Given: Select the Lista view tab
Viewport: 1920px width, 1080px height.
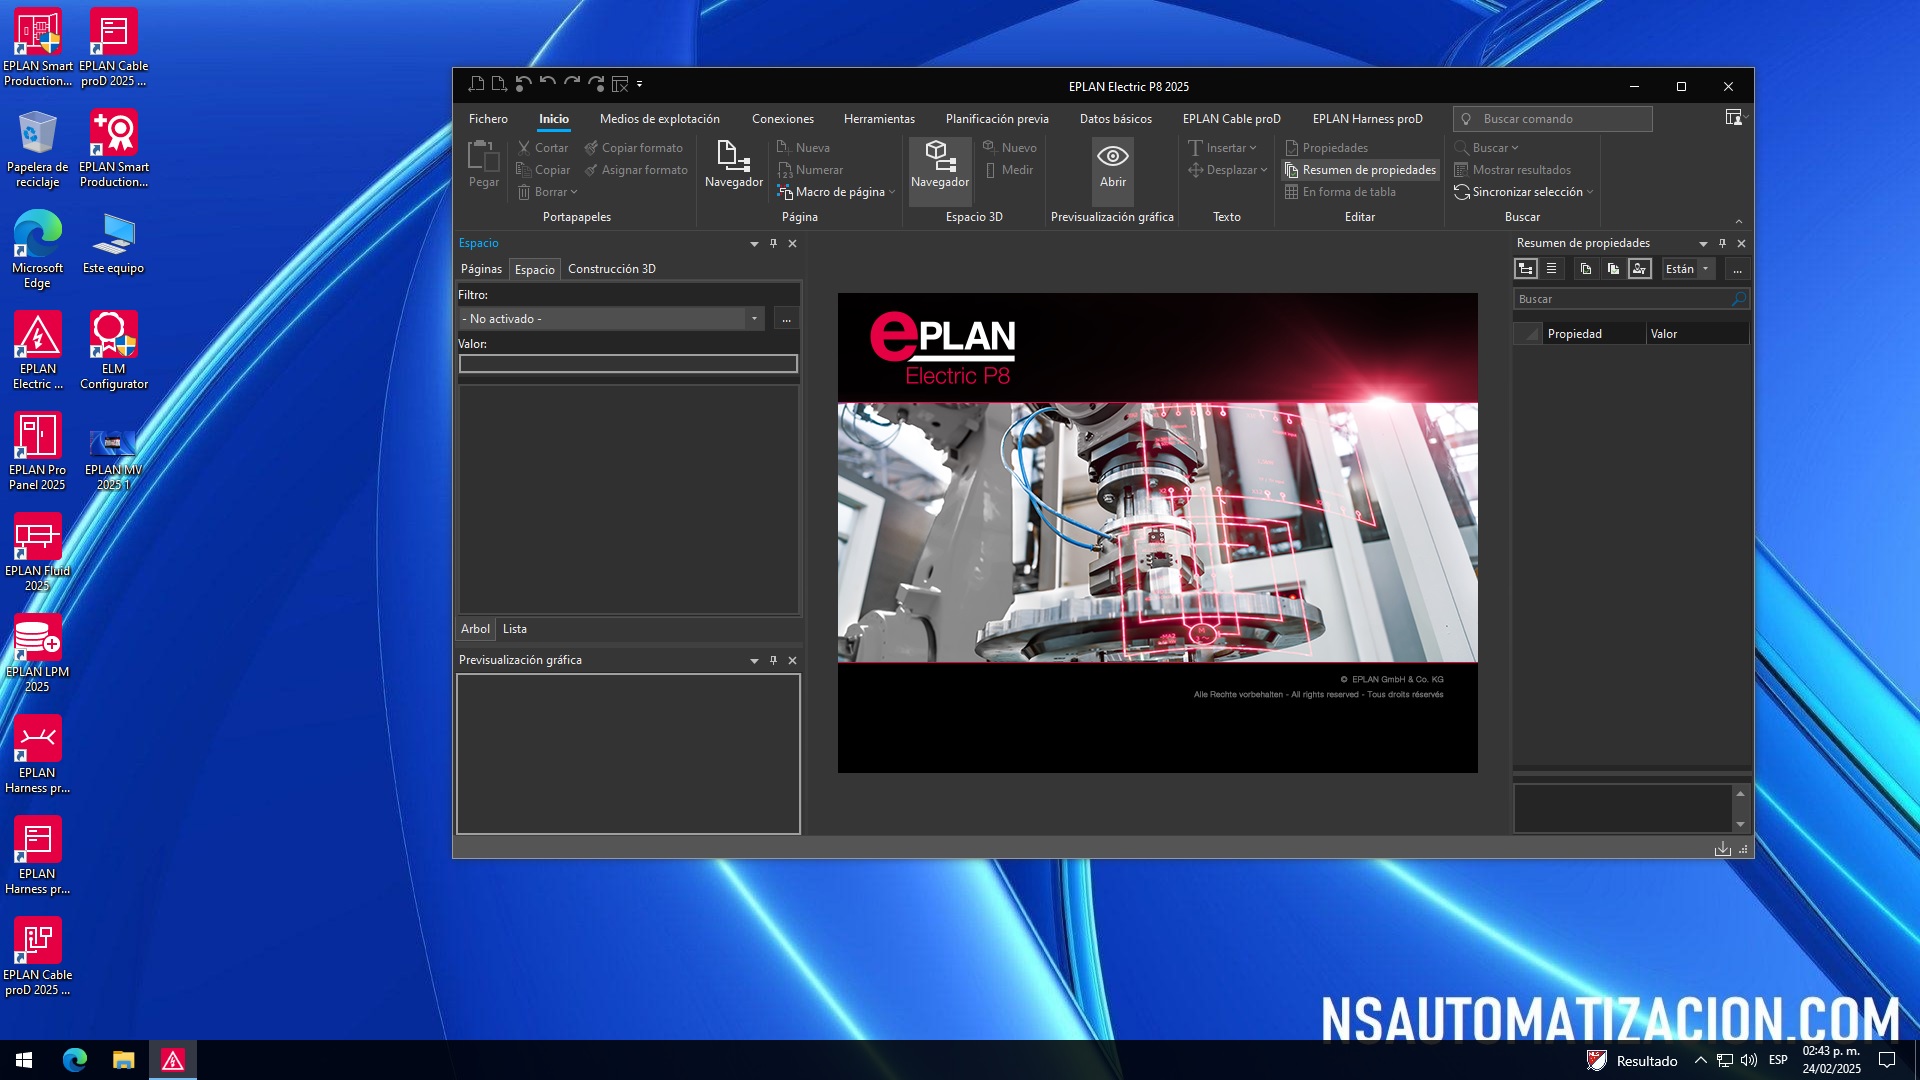Looking at the screenshot, I should (x=514, y=628).
